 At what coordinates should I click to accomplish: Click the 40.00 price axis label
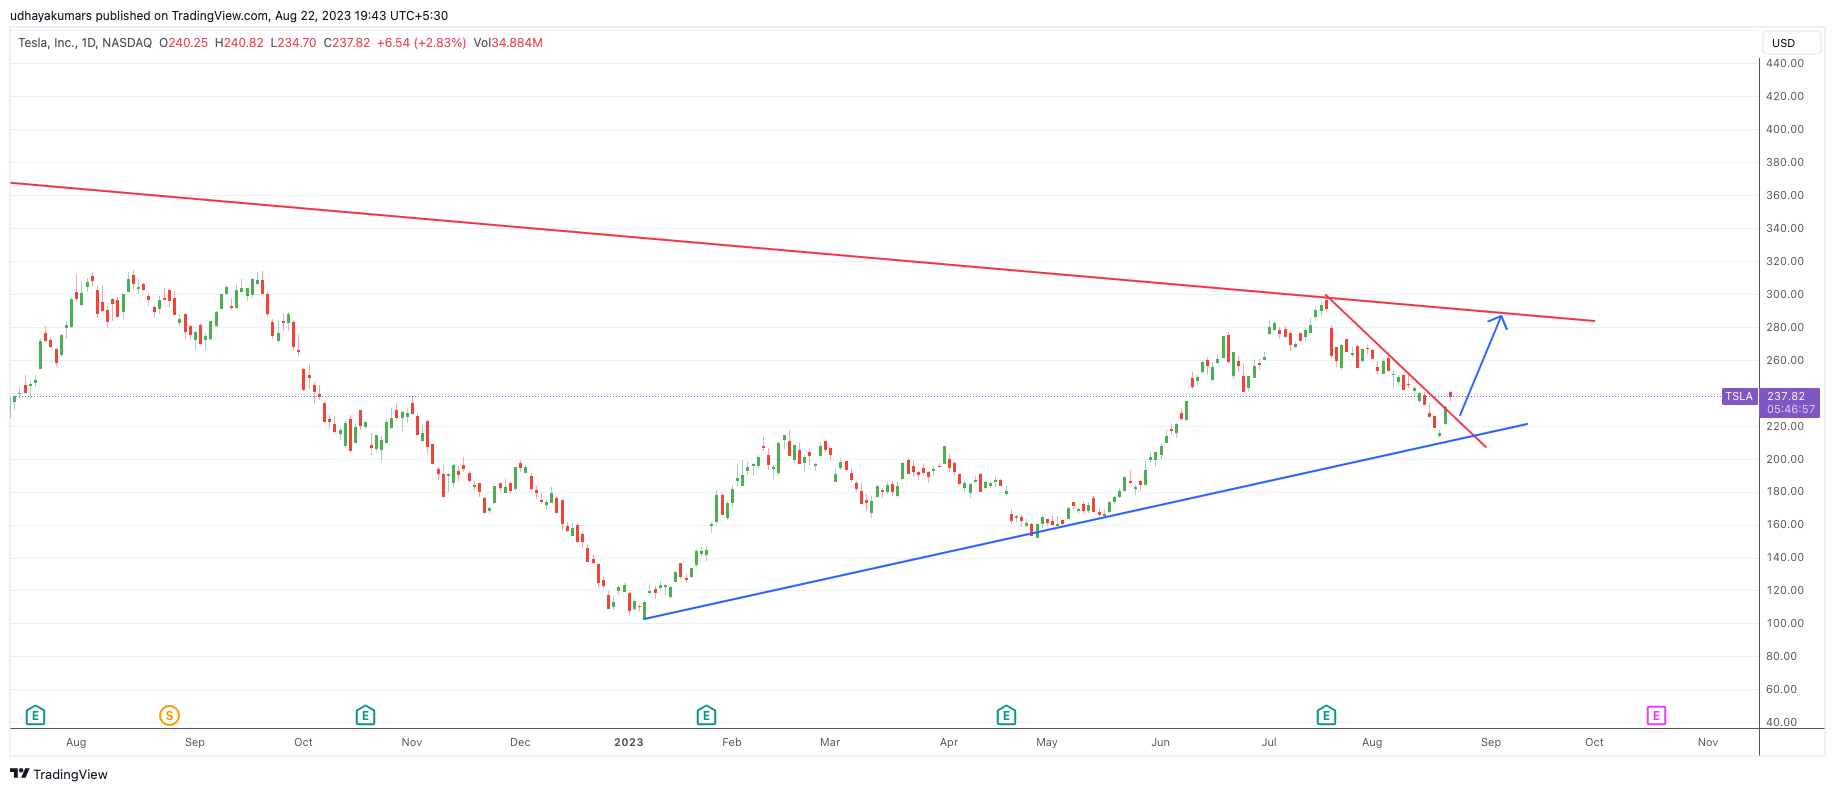pyautogui.click(x=1782, y=722)
